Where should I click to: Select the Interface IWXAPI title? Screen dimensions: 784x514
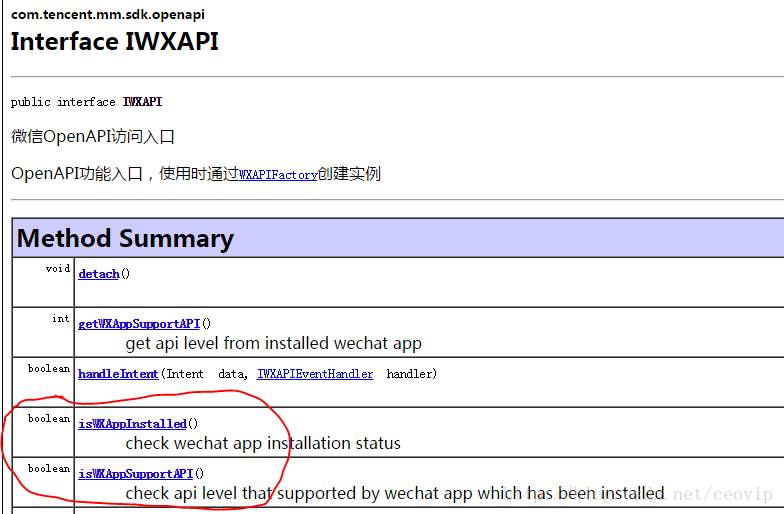click(x=114, y=42)
